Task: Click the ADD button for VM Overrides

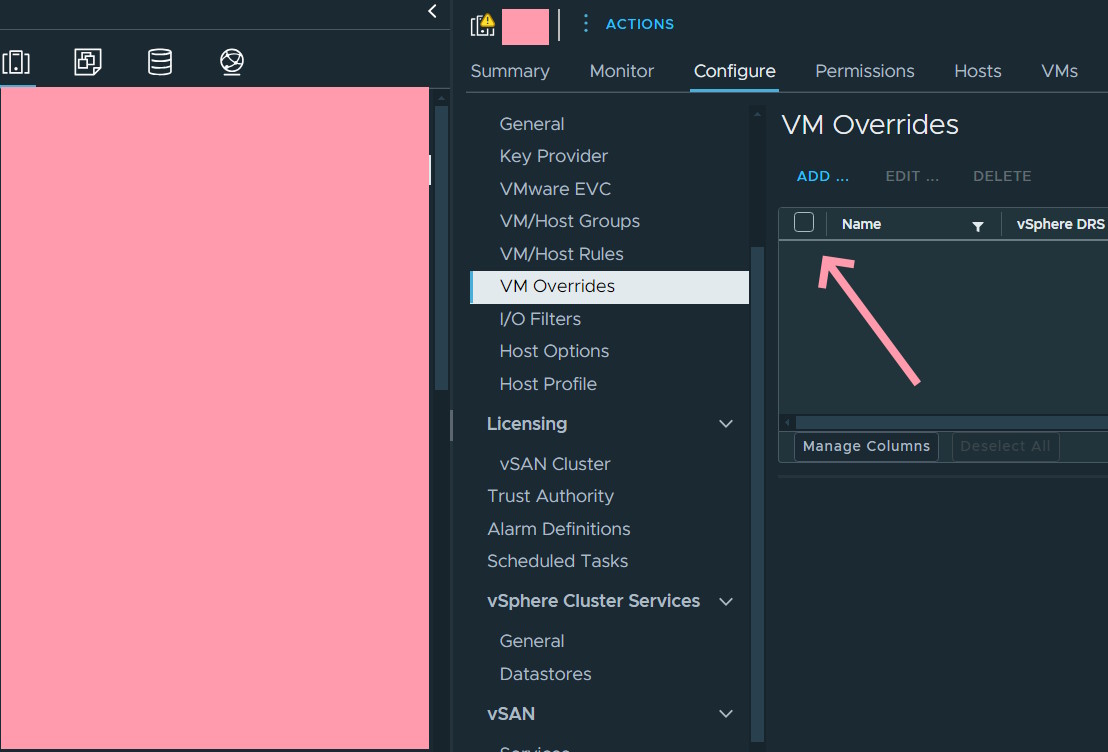Action: tap(822, 176)
